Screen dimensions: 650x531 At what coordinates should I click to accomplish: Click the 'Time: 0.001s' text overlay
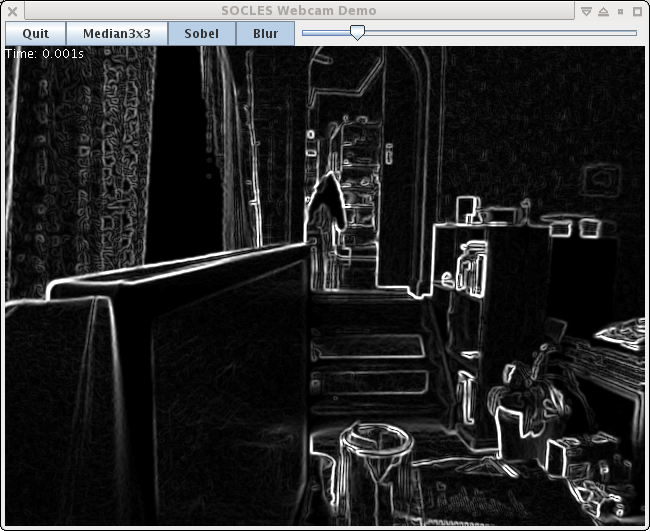(45, 54)
